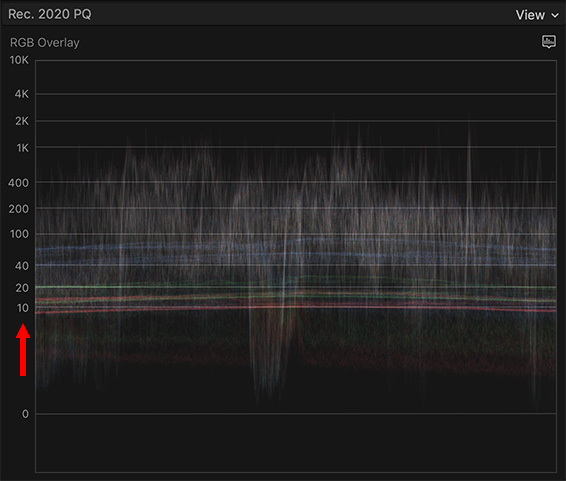Click the 0 nits scale label
The image size is (566, 481).
25,414
